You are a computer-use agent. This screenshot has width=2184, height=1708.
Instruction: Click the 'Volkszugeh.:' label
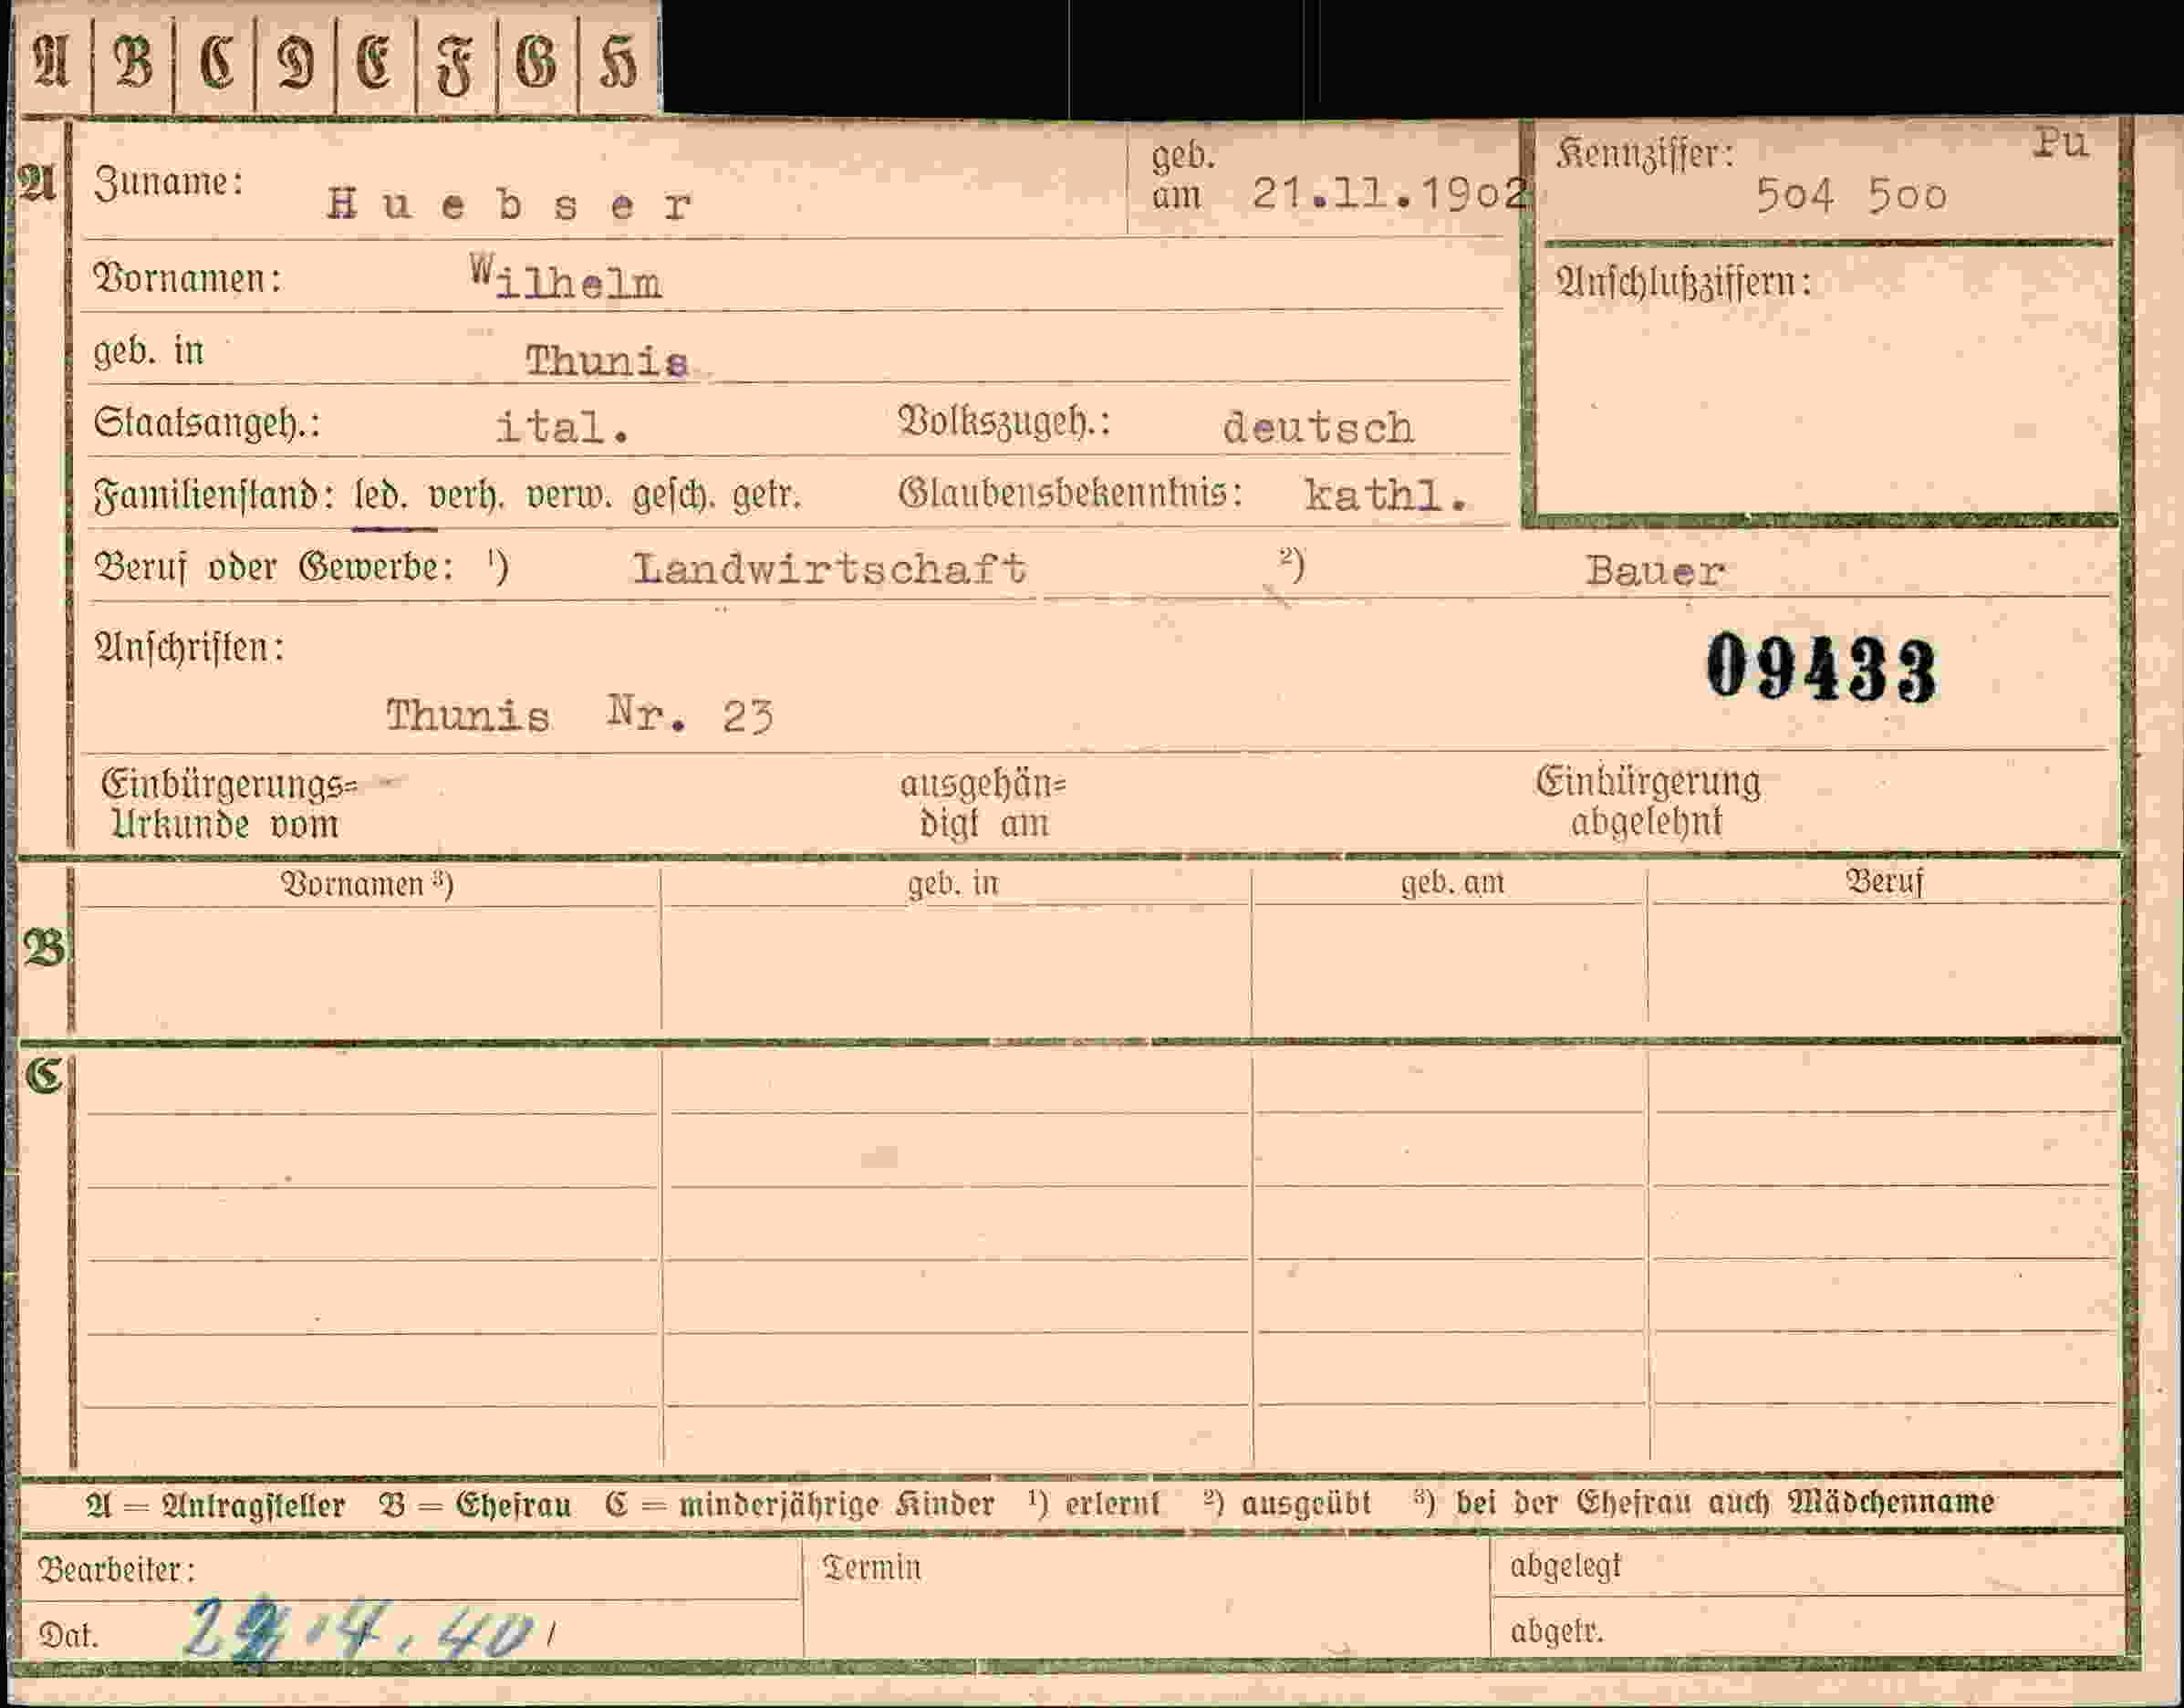(1004, 422)
